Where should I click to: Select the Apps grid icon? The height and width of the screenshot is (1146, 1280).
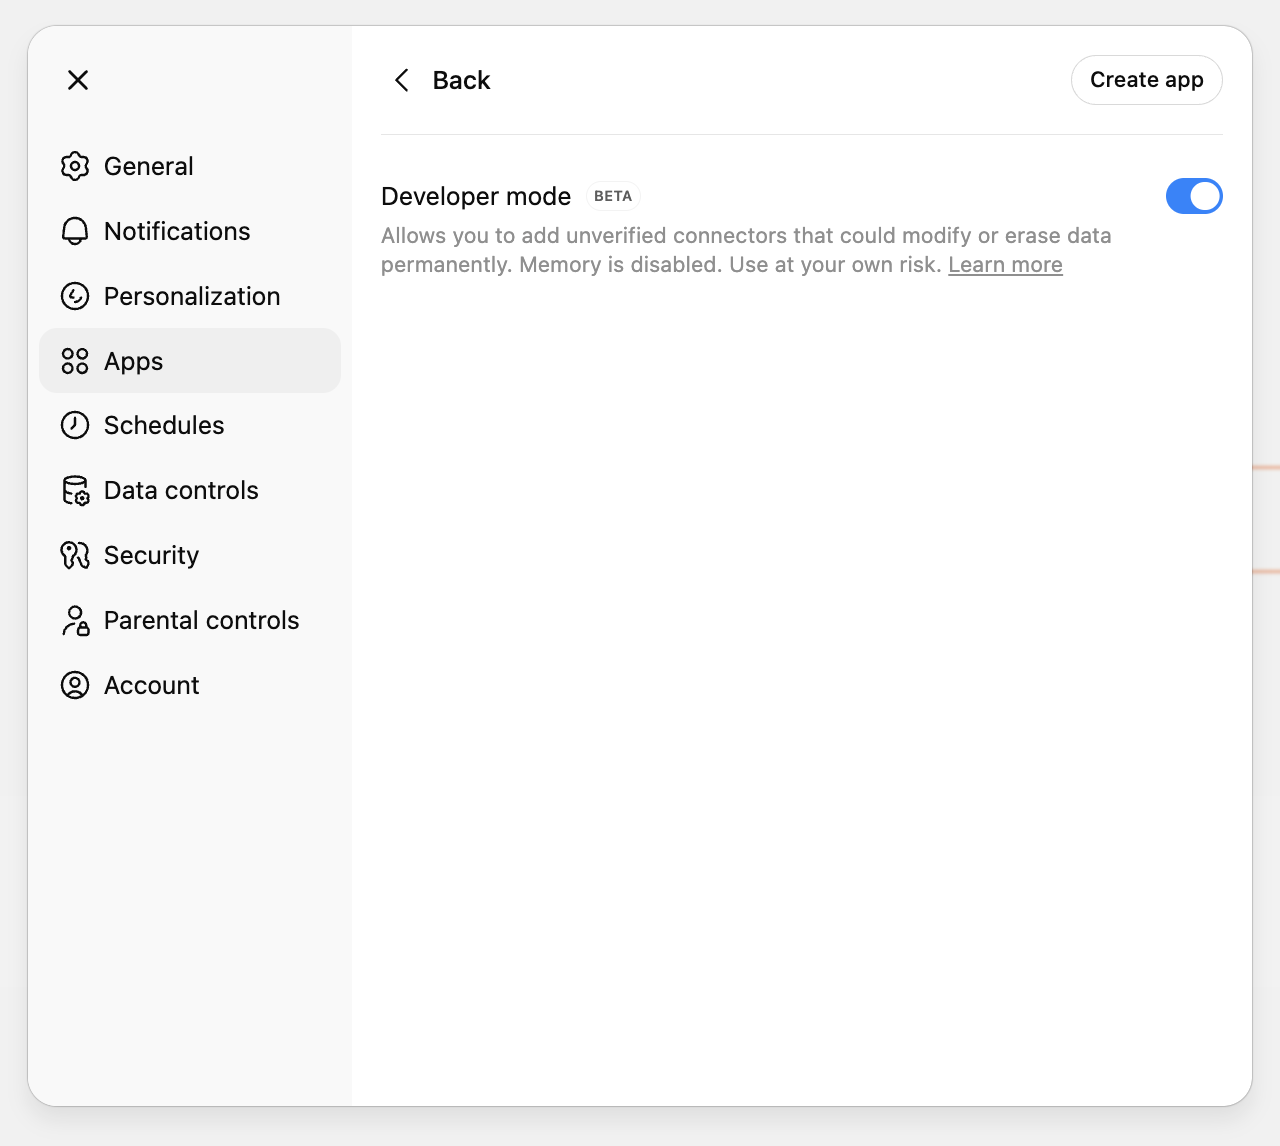[x=74, y=361]
